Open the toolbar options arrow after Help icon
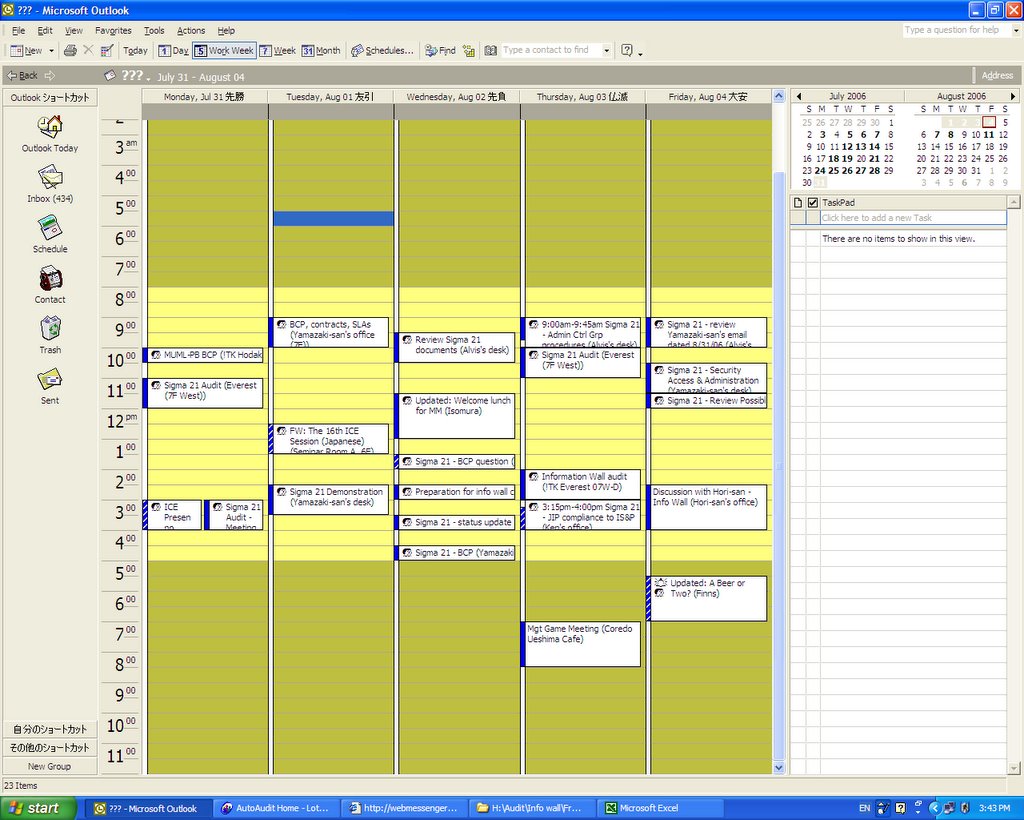Viewport: 1024px width, 820px height. 640,52
